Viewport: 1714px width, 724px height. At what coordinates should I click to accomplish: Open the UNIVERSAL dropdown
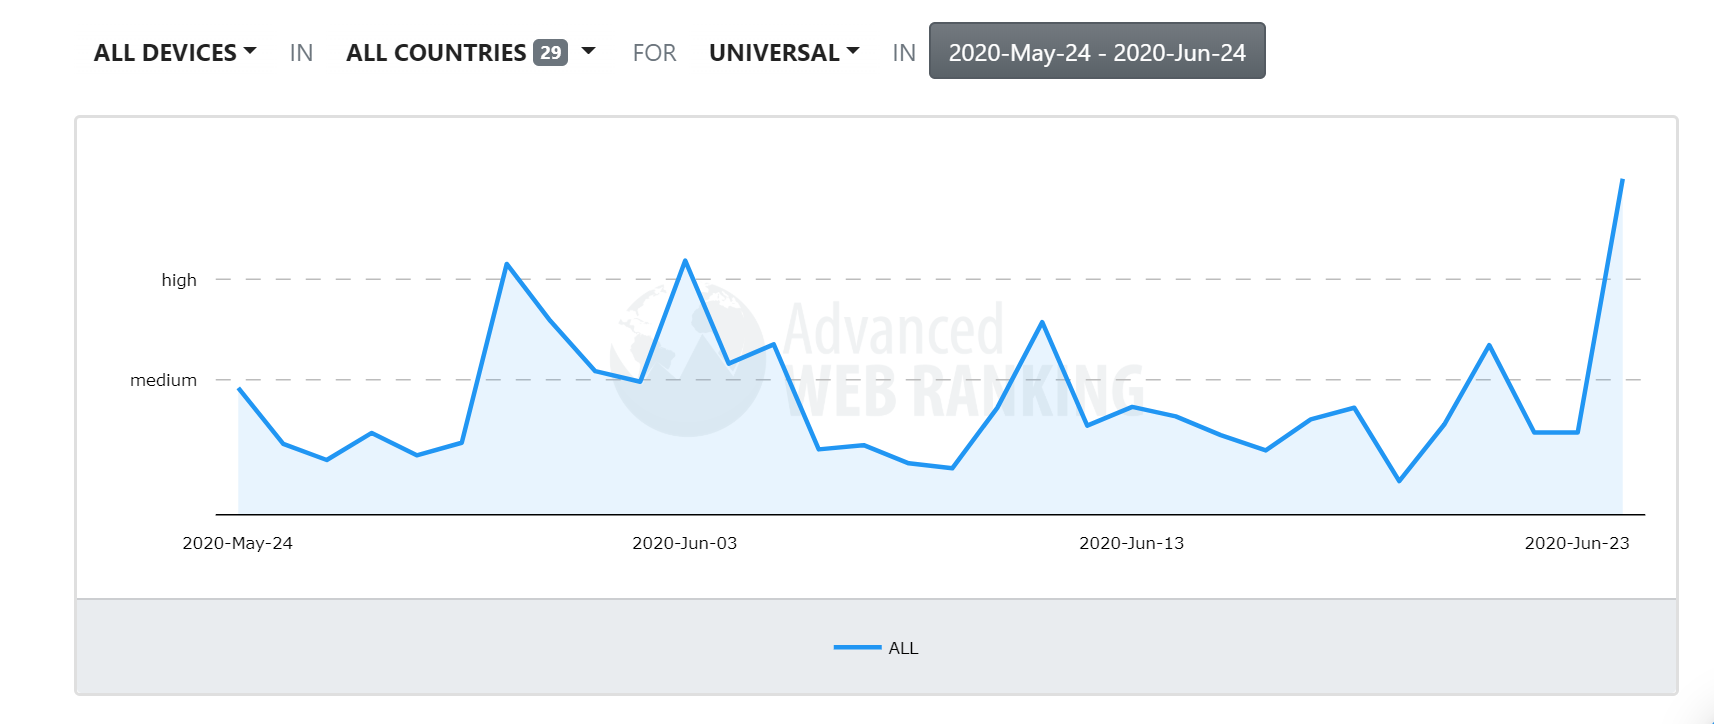(783, 53)
